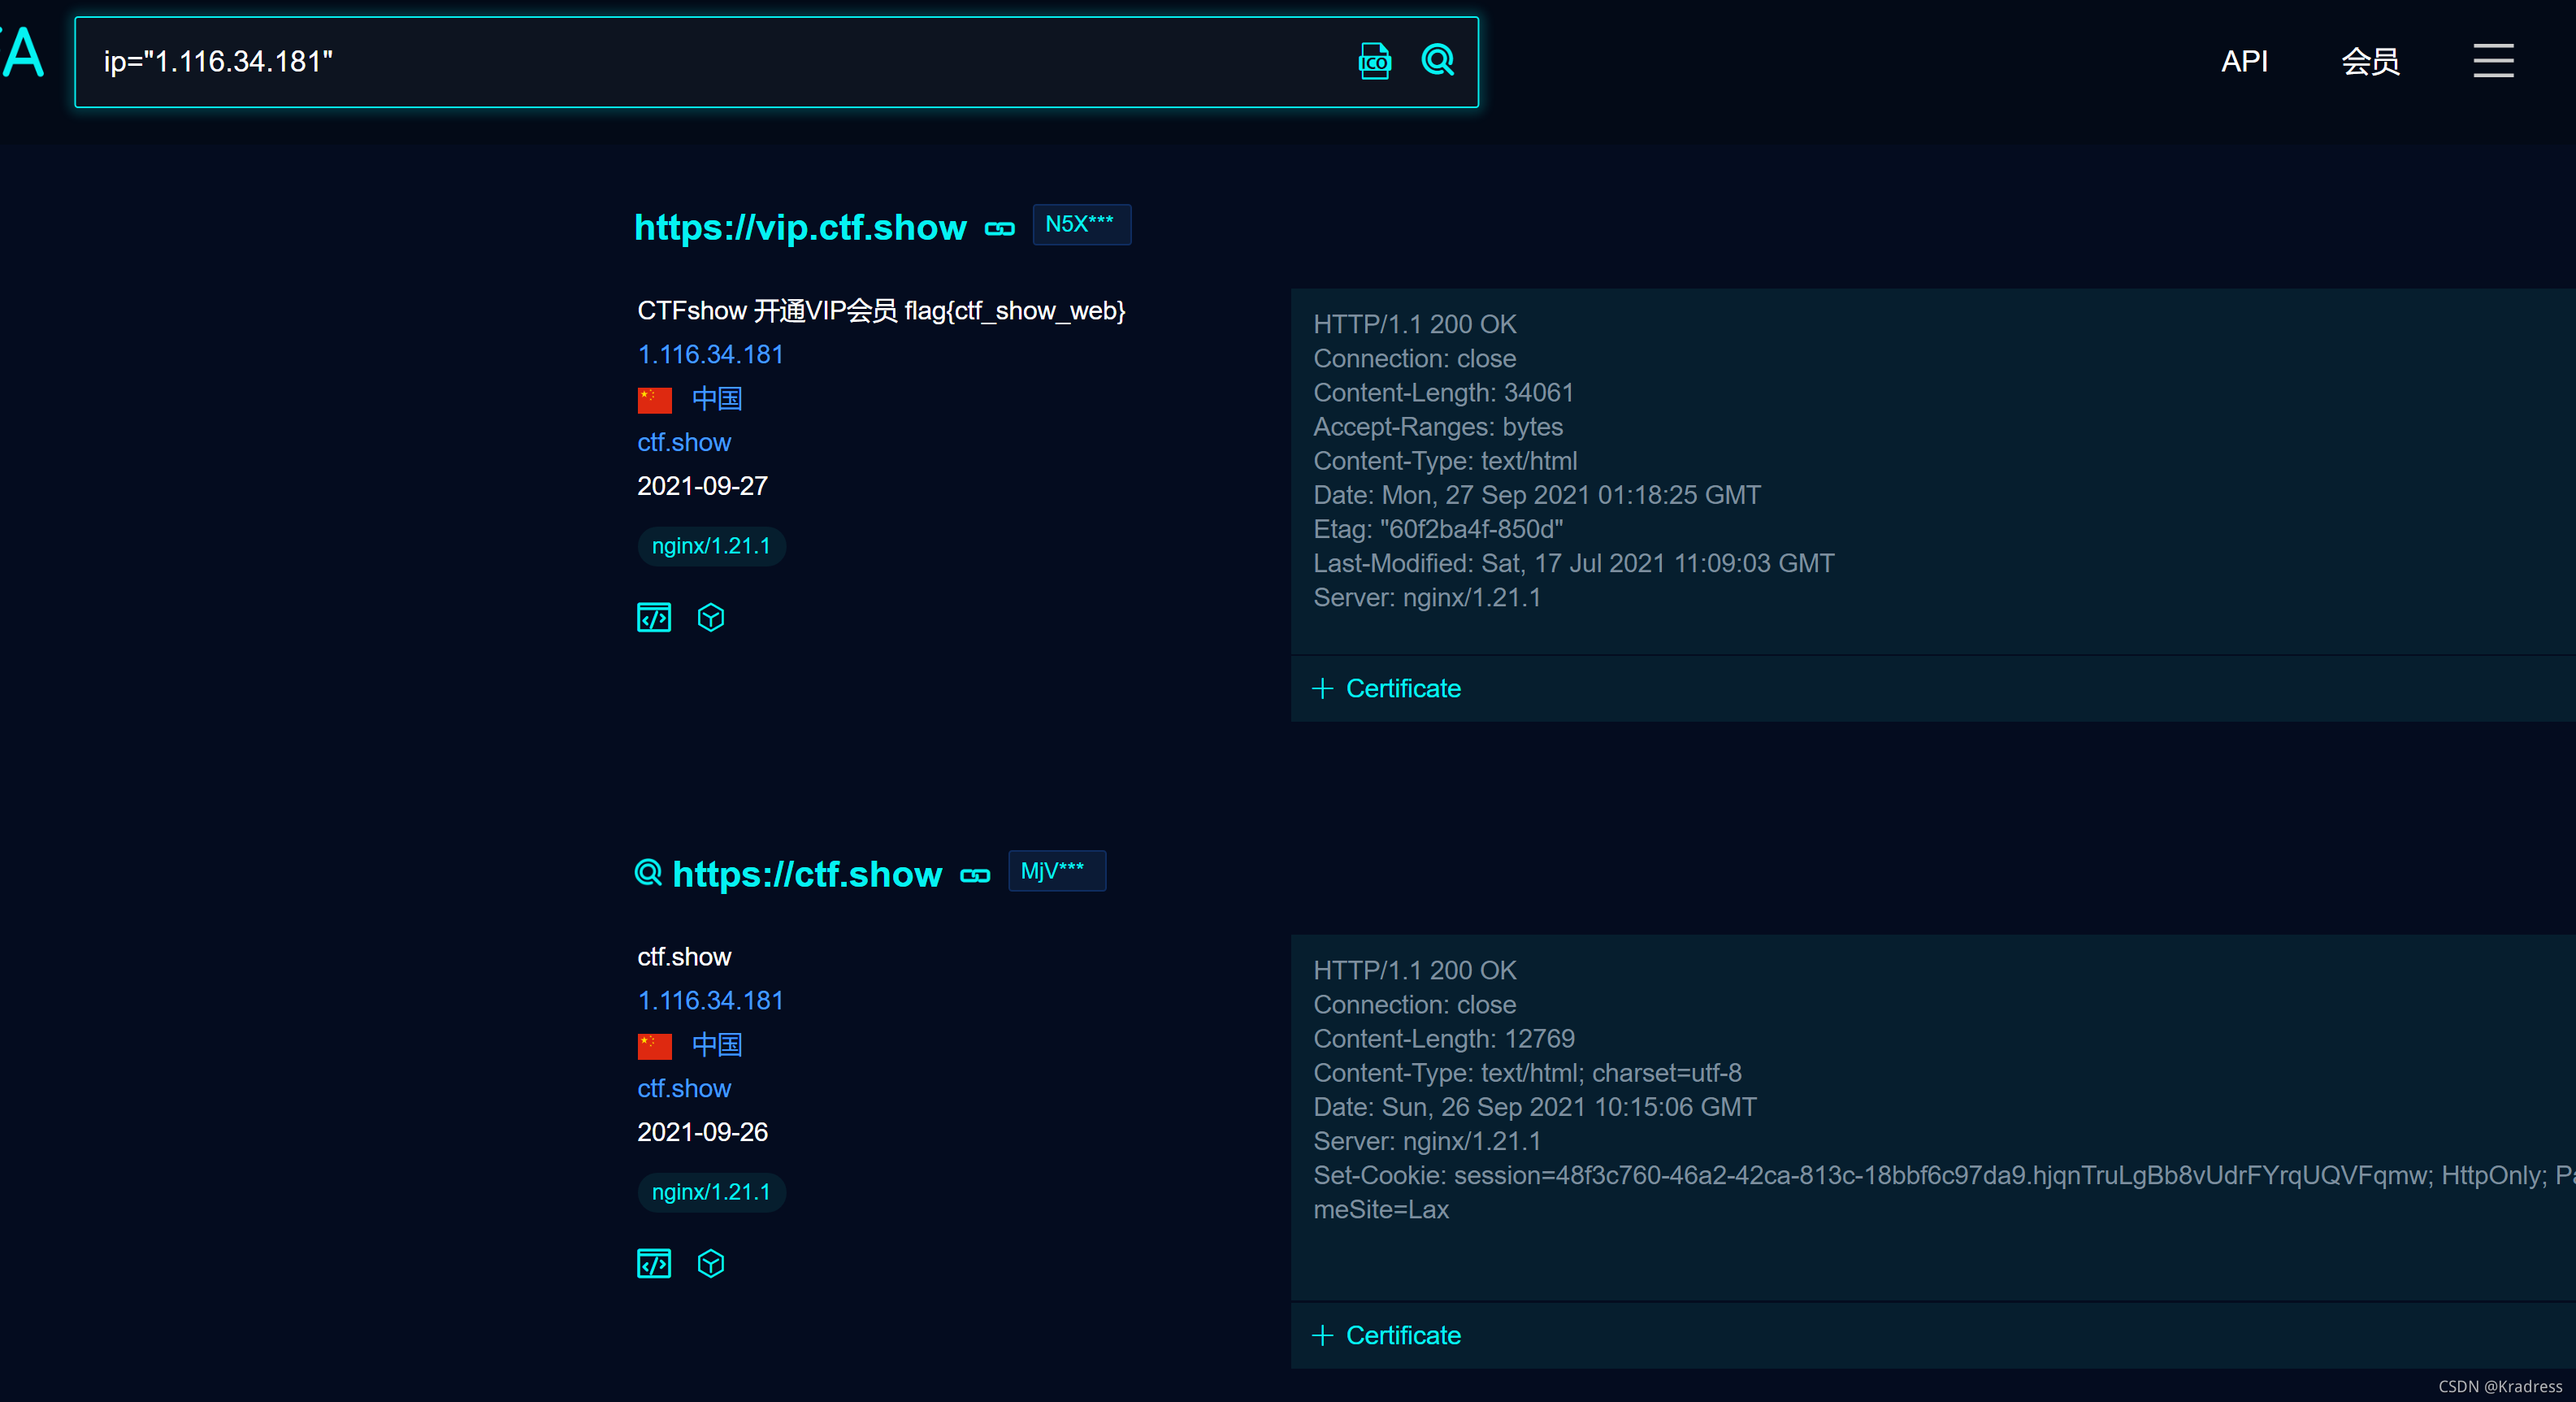Click the ICO icon search button

click(x=1375, y=61)
